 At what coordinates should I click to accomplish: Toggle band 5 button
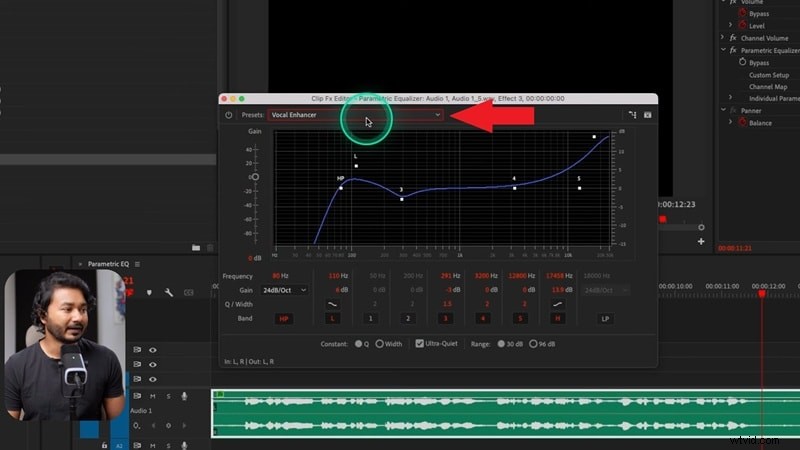(520, 319)
